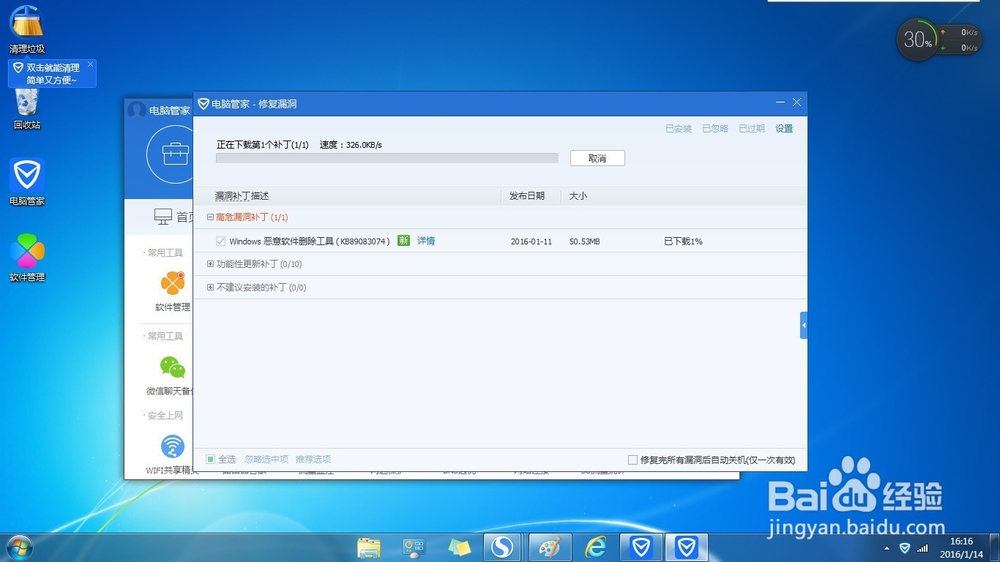Open 设置 settings link
This screenshot has height=562, width=1000.
click(784, 129)
